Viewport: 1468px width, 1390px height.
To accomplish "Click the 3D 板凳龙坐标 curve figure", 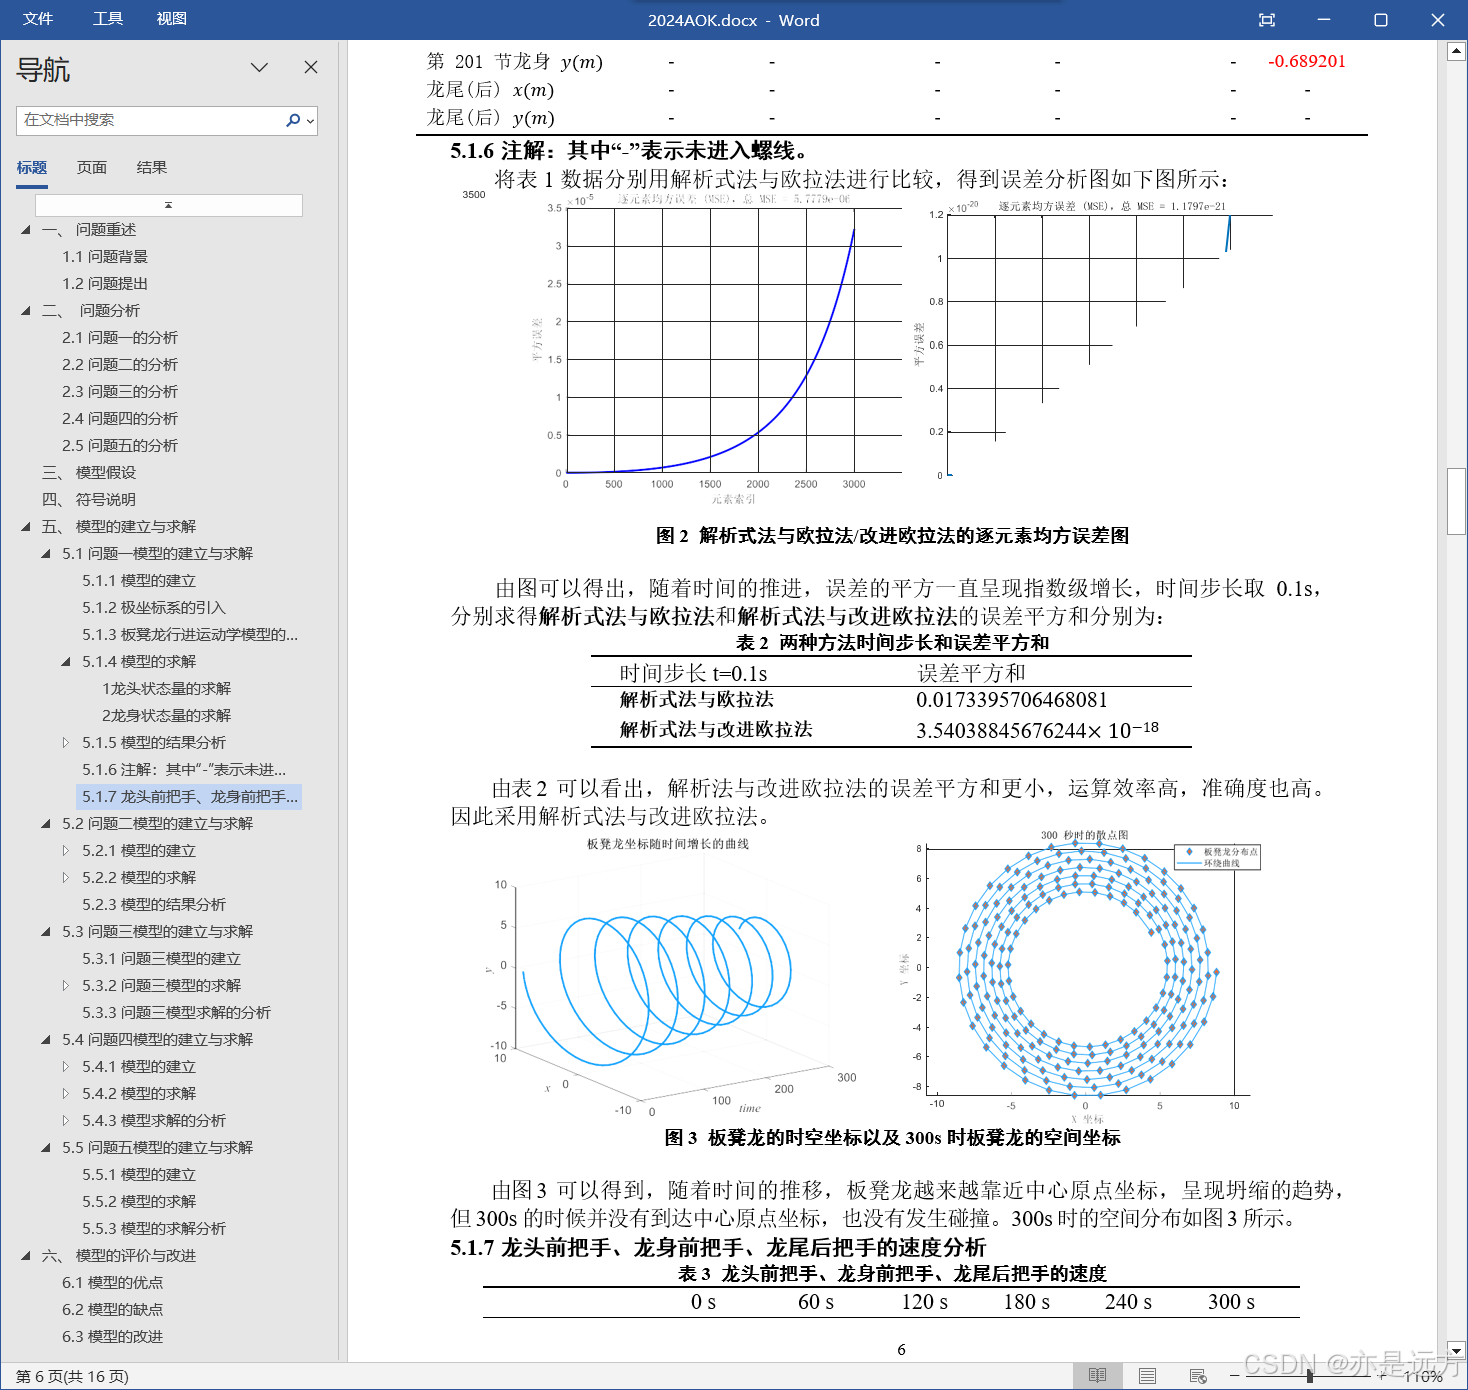I will (x=670, y=978).
